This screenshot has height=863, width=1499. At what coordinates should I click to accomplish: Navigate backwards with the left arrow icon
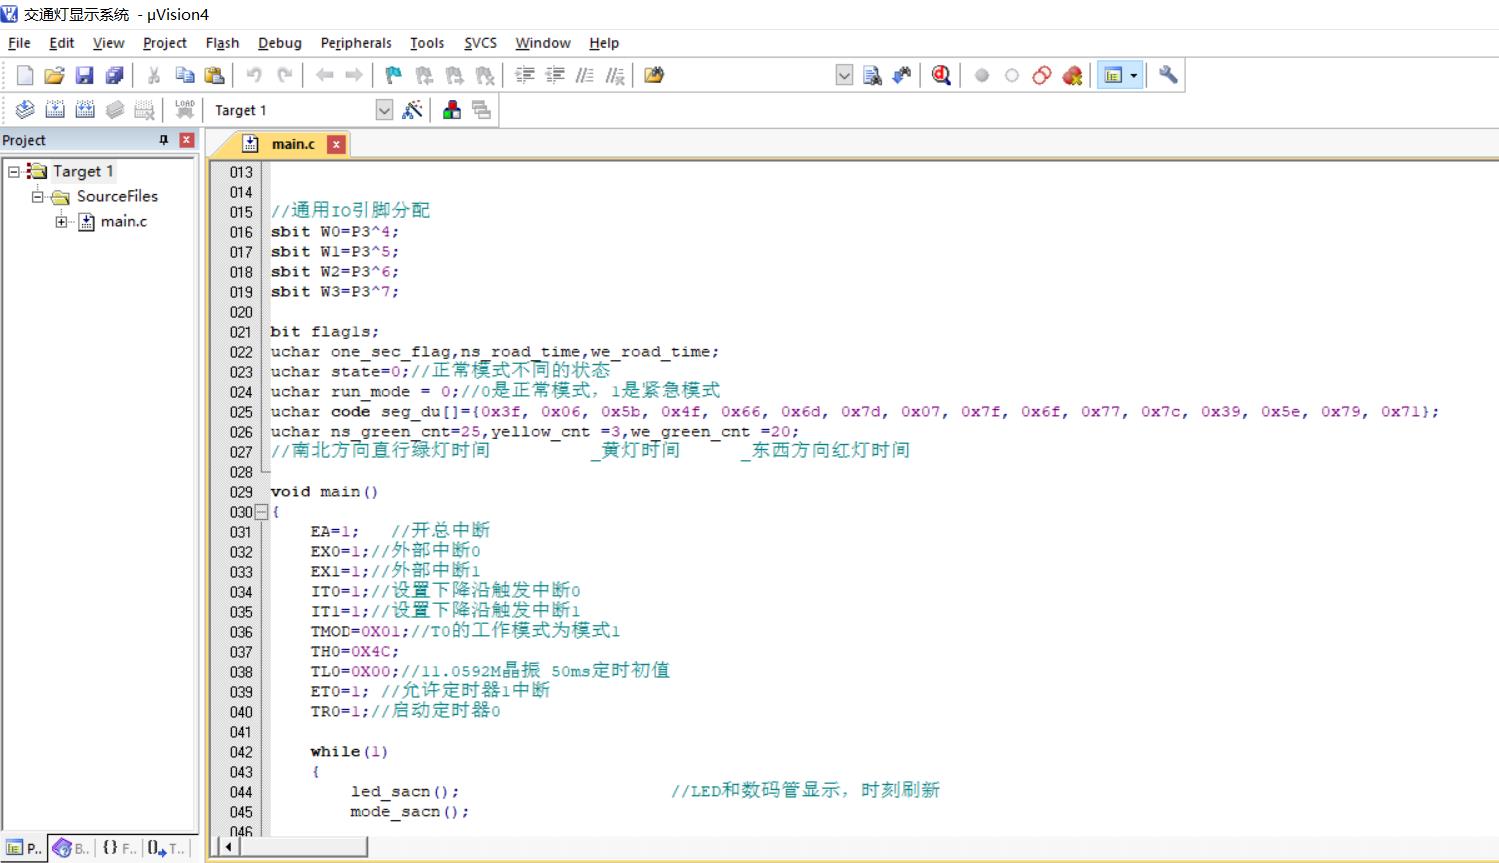coord(324,75)
